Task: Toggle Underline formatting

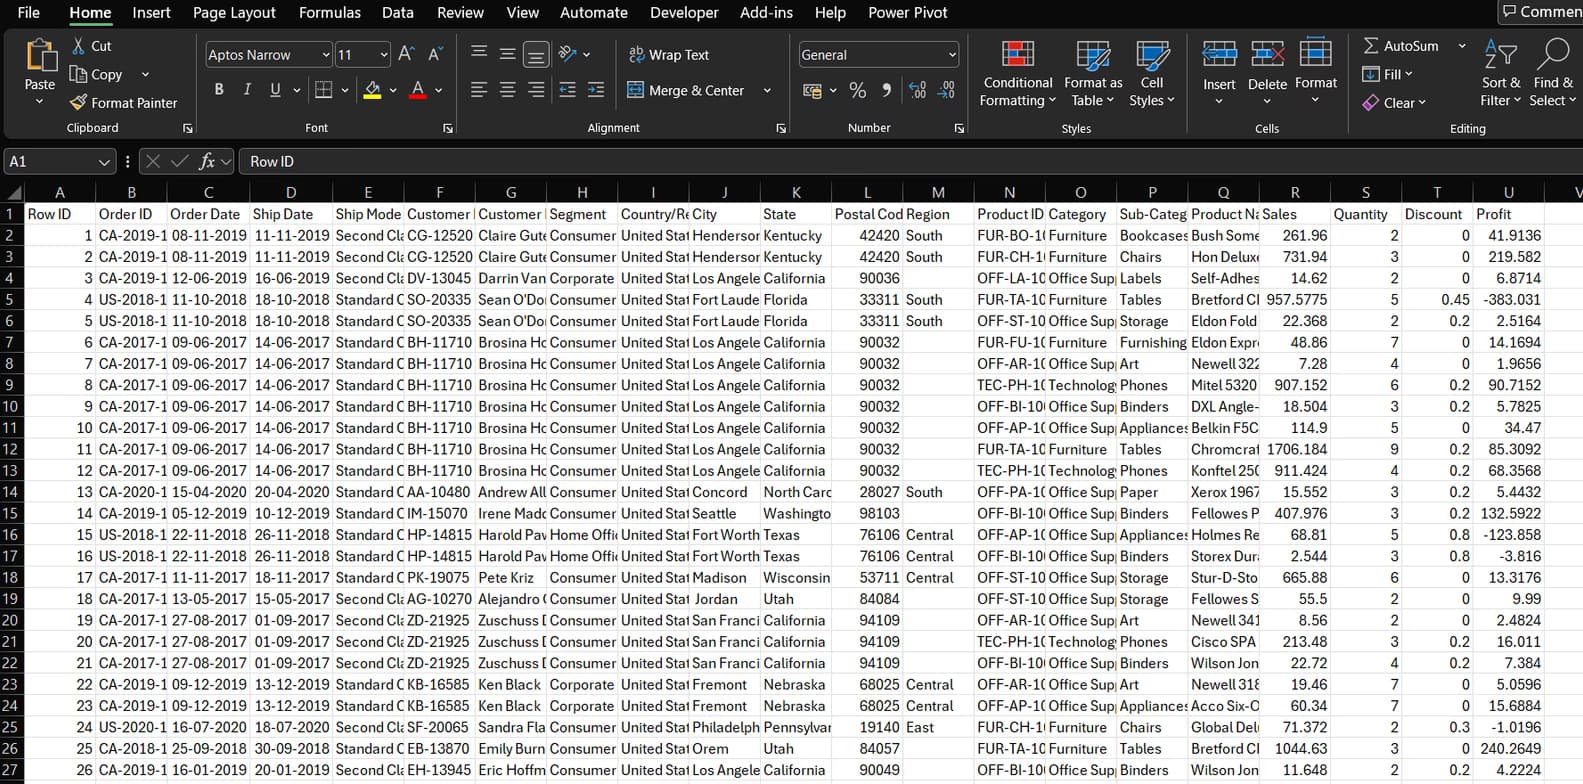Action: (x=275, y=90)
